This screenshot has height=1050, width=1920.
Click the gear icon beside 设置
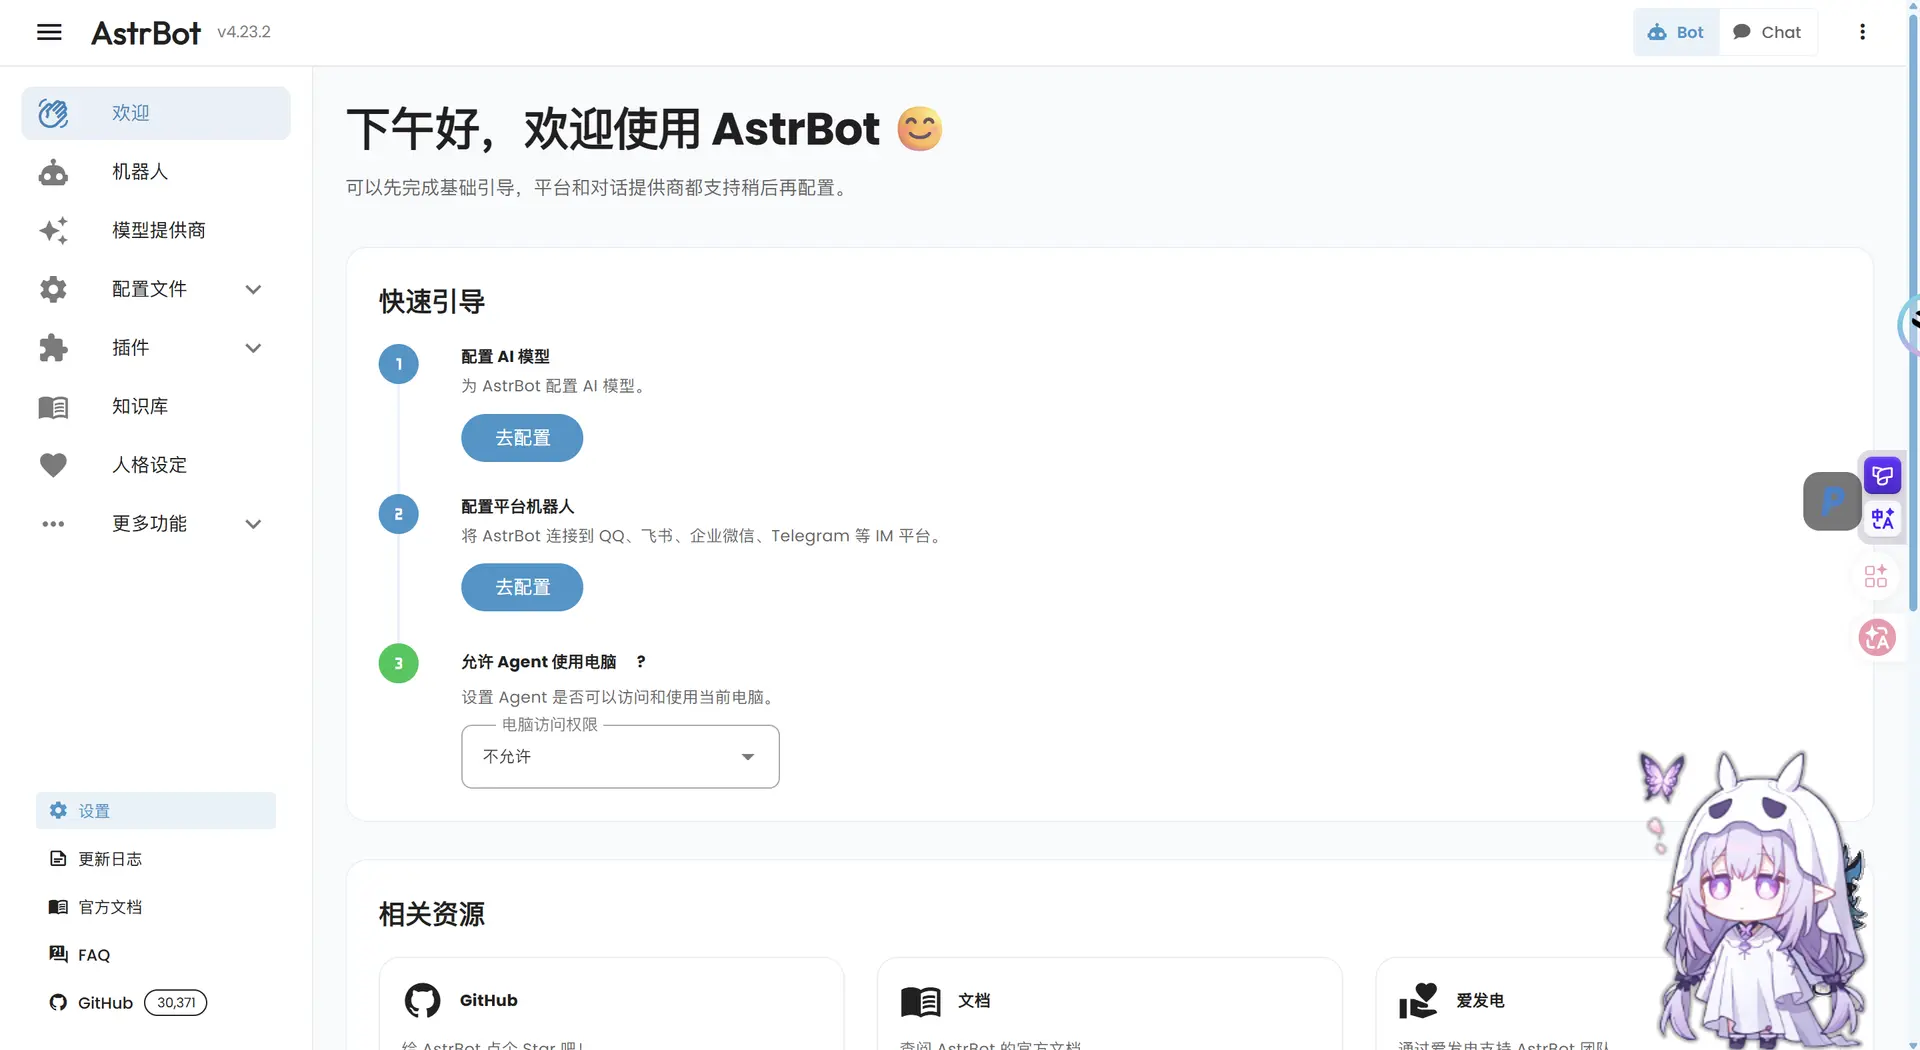pyautogui.click(x=58, y=811)
